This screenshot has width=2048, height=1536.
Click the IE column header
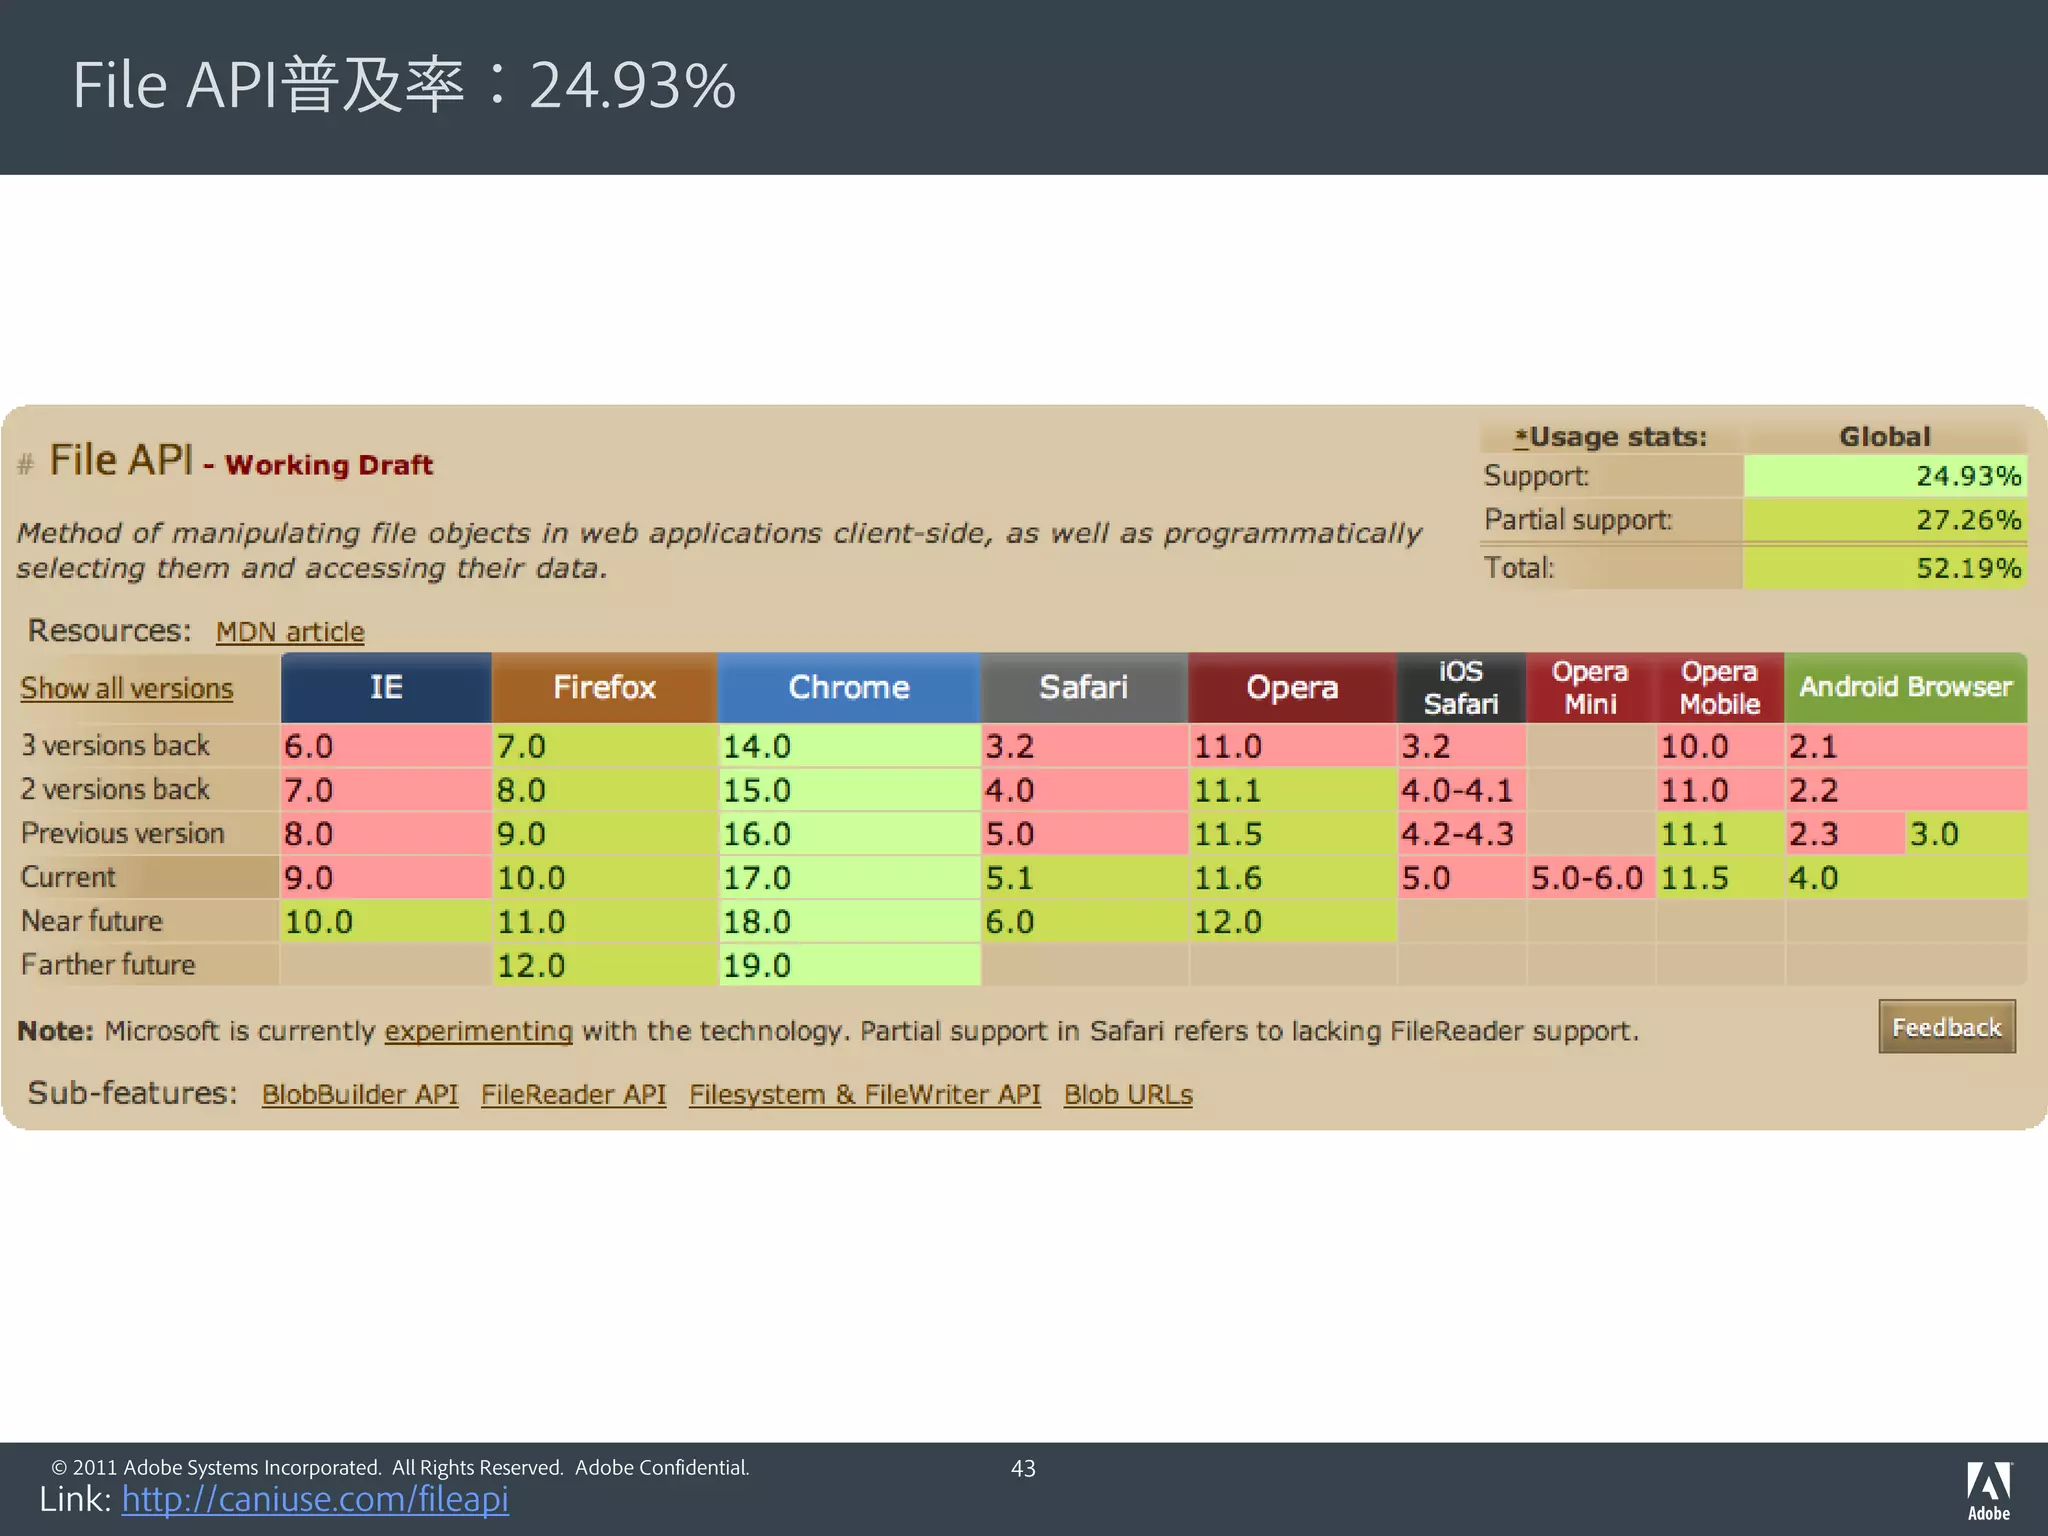(x=386, y=688)
